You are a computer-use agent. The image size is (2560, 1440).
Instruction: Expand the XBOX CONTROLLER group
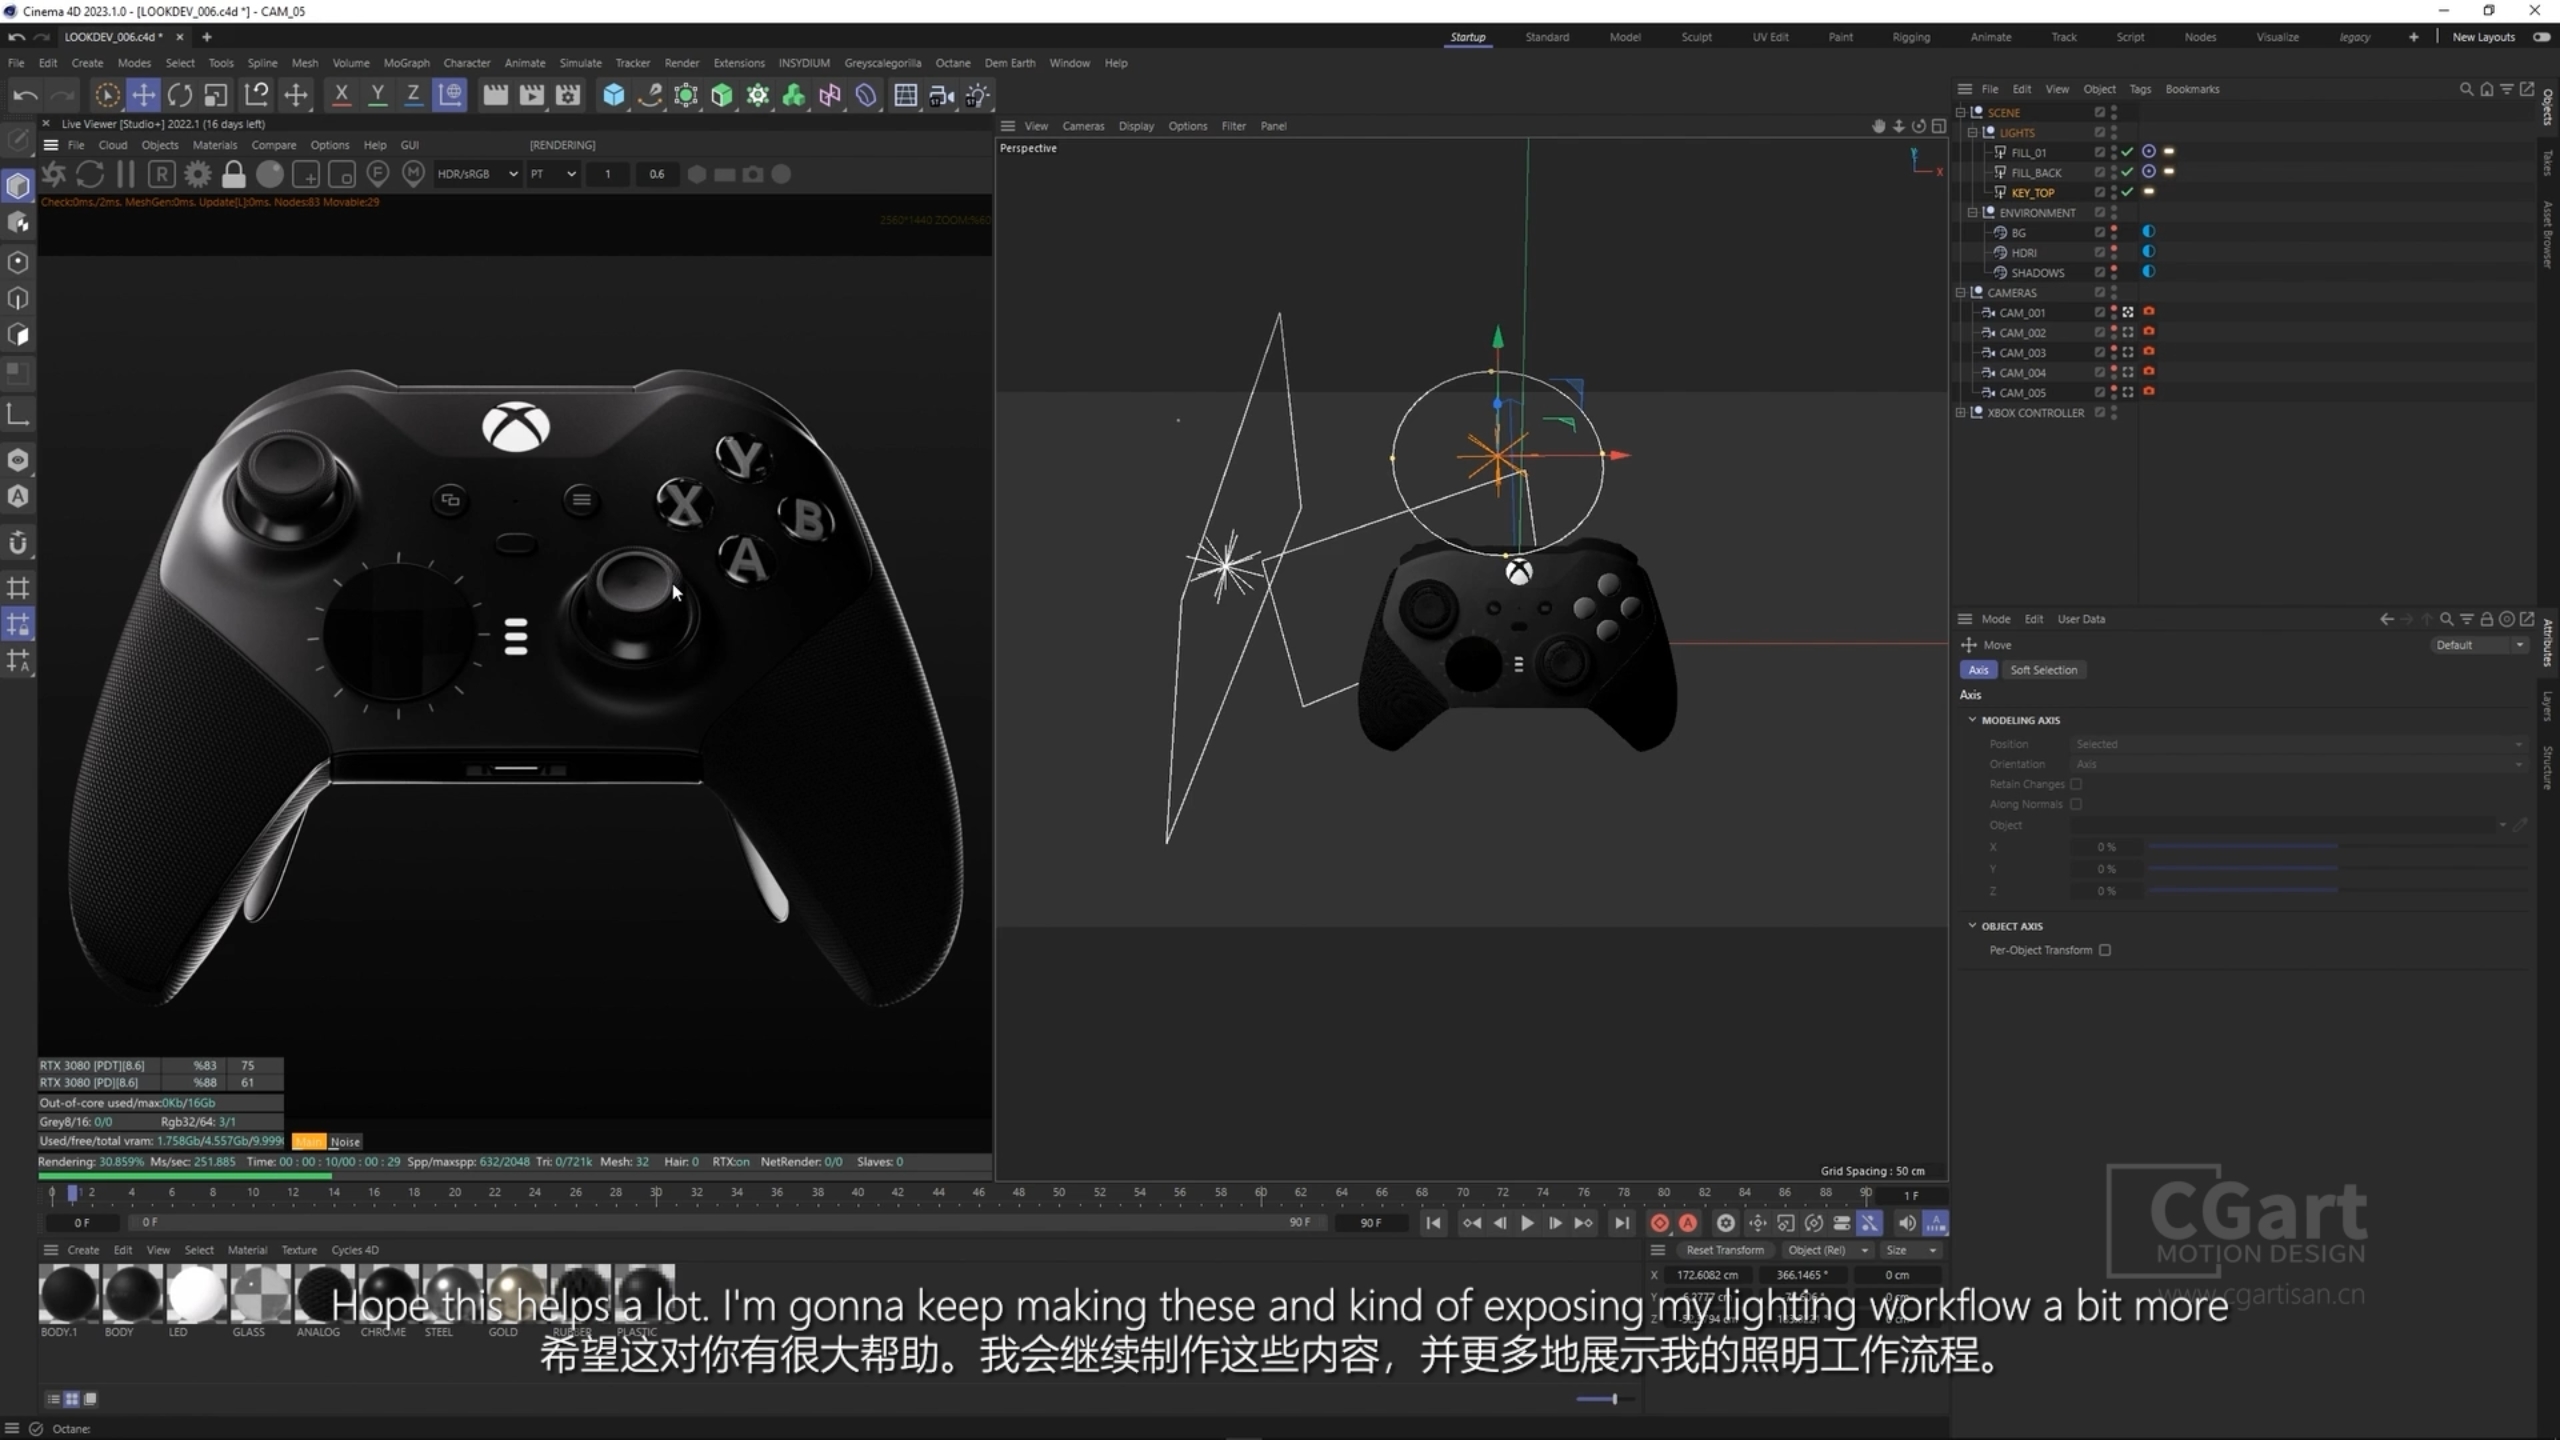[1961, 412]
